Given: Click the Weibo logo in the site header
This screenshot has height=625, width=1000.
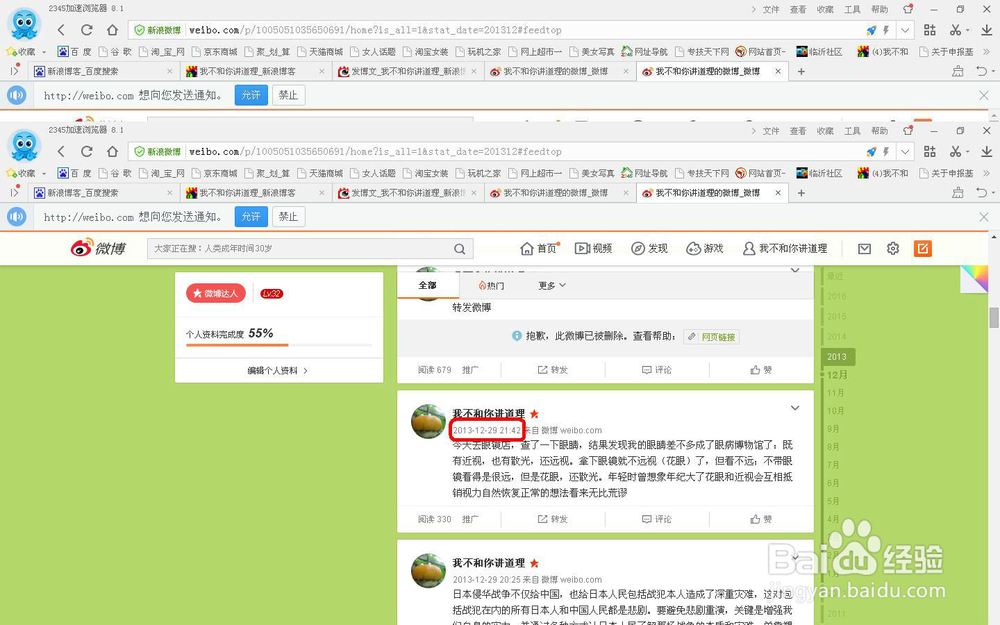Looking at the screenshot, I should click(99, 248).
